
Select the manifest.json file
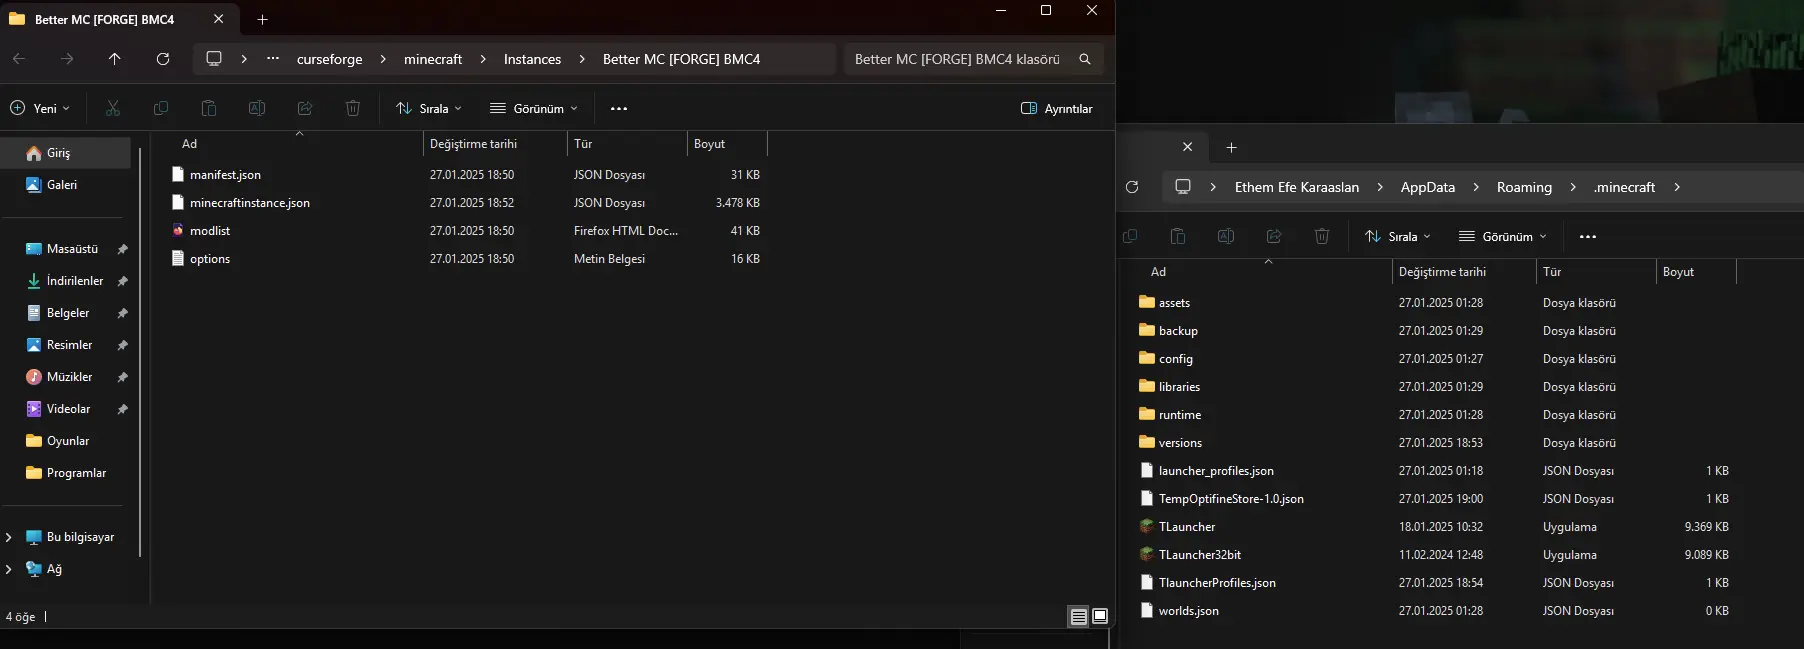(225, 175)
